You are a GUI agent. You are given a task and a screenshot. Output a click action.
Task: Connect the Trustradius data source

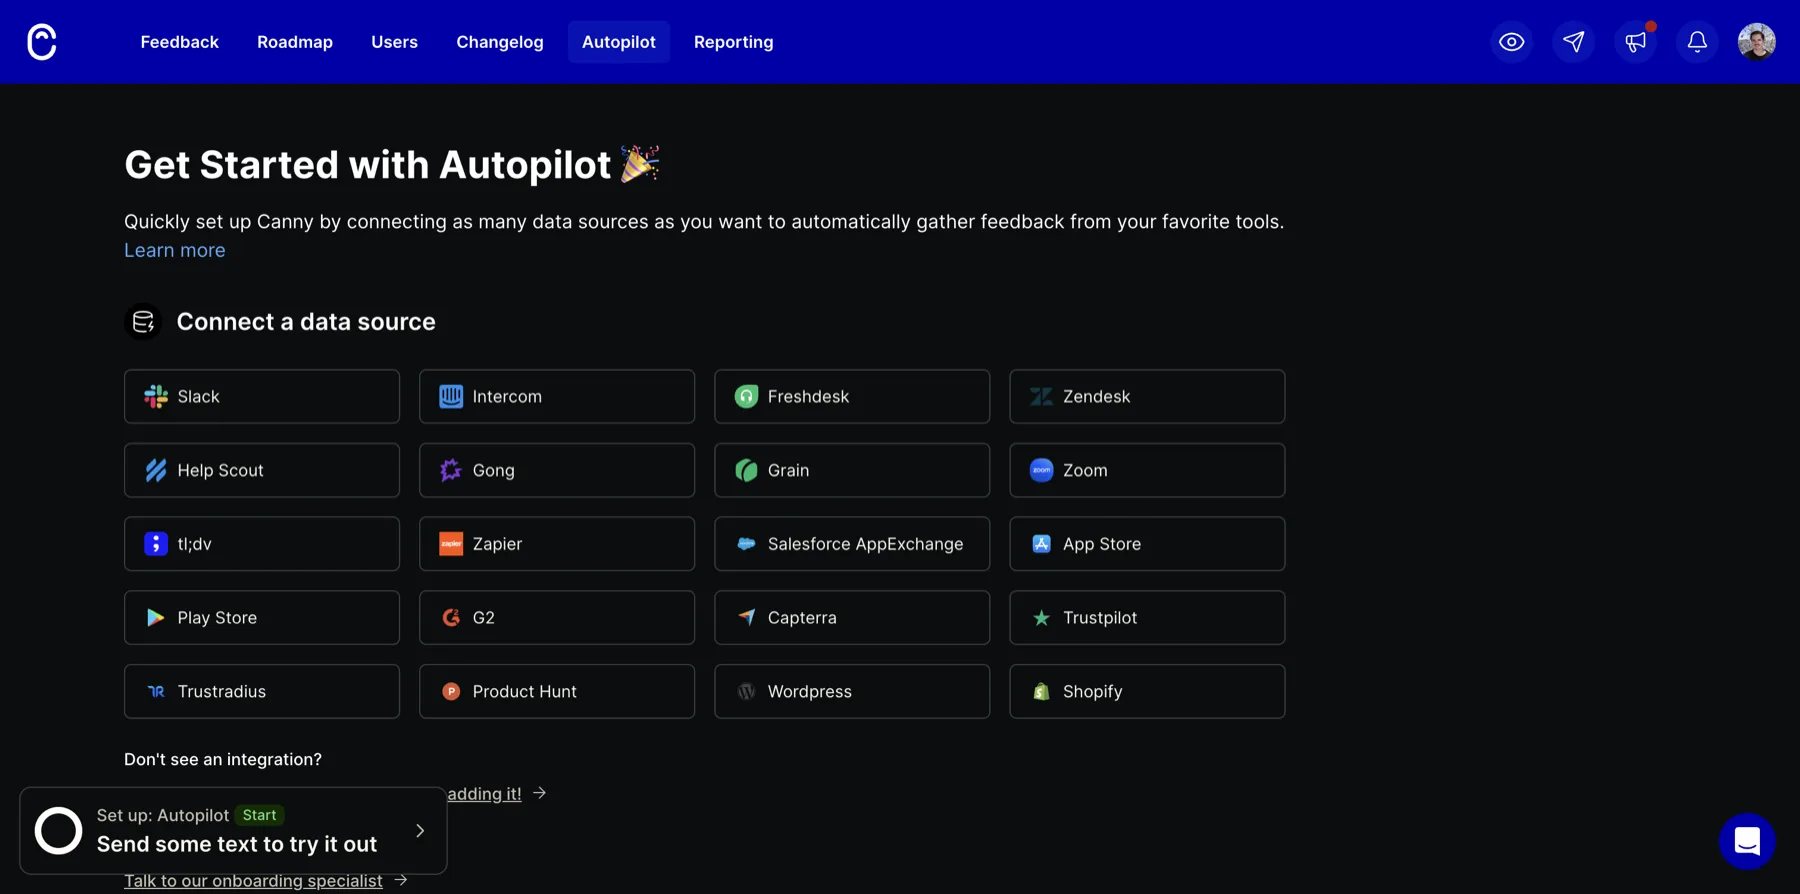tap(262, 692)
